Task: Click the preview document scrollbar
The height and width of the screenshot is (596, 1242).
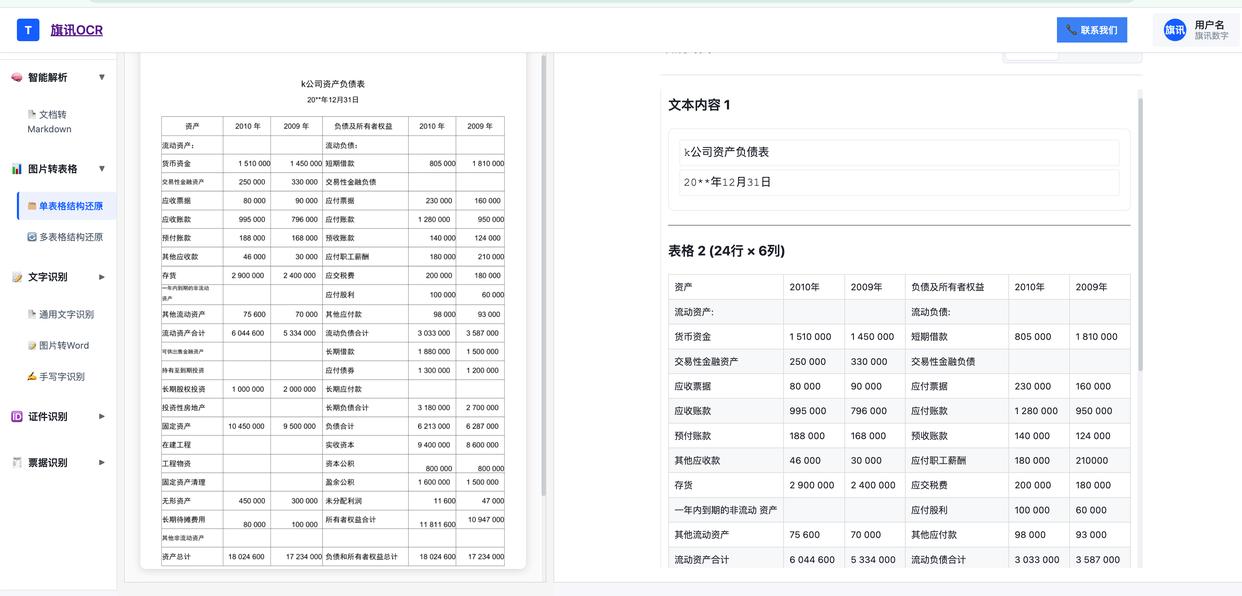Action: tap(543, 275)
